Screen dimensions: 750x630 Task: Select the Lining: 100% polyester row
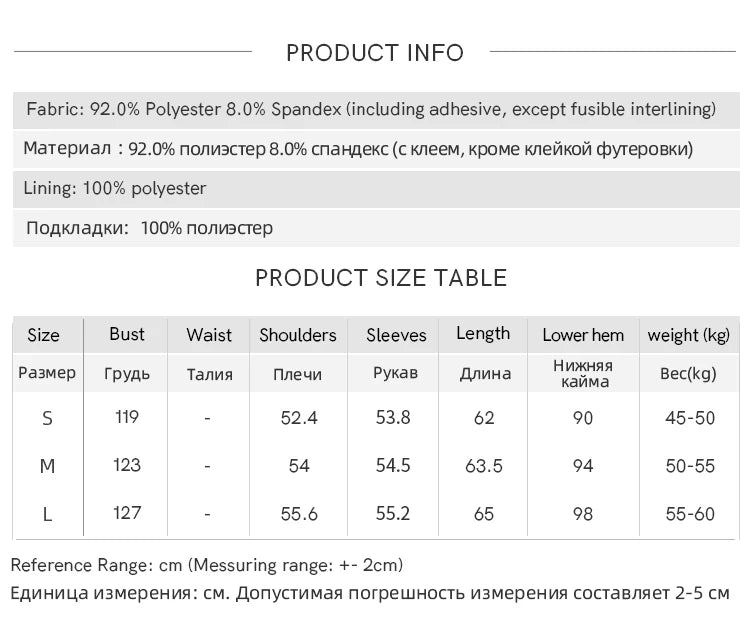(116, 188)
